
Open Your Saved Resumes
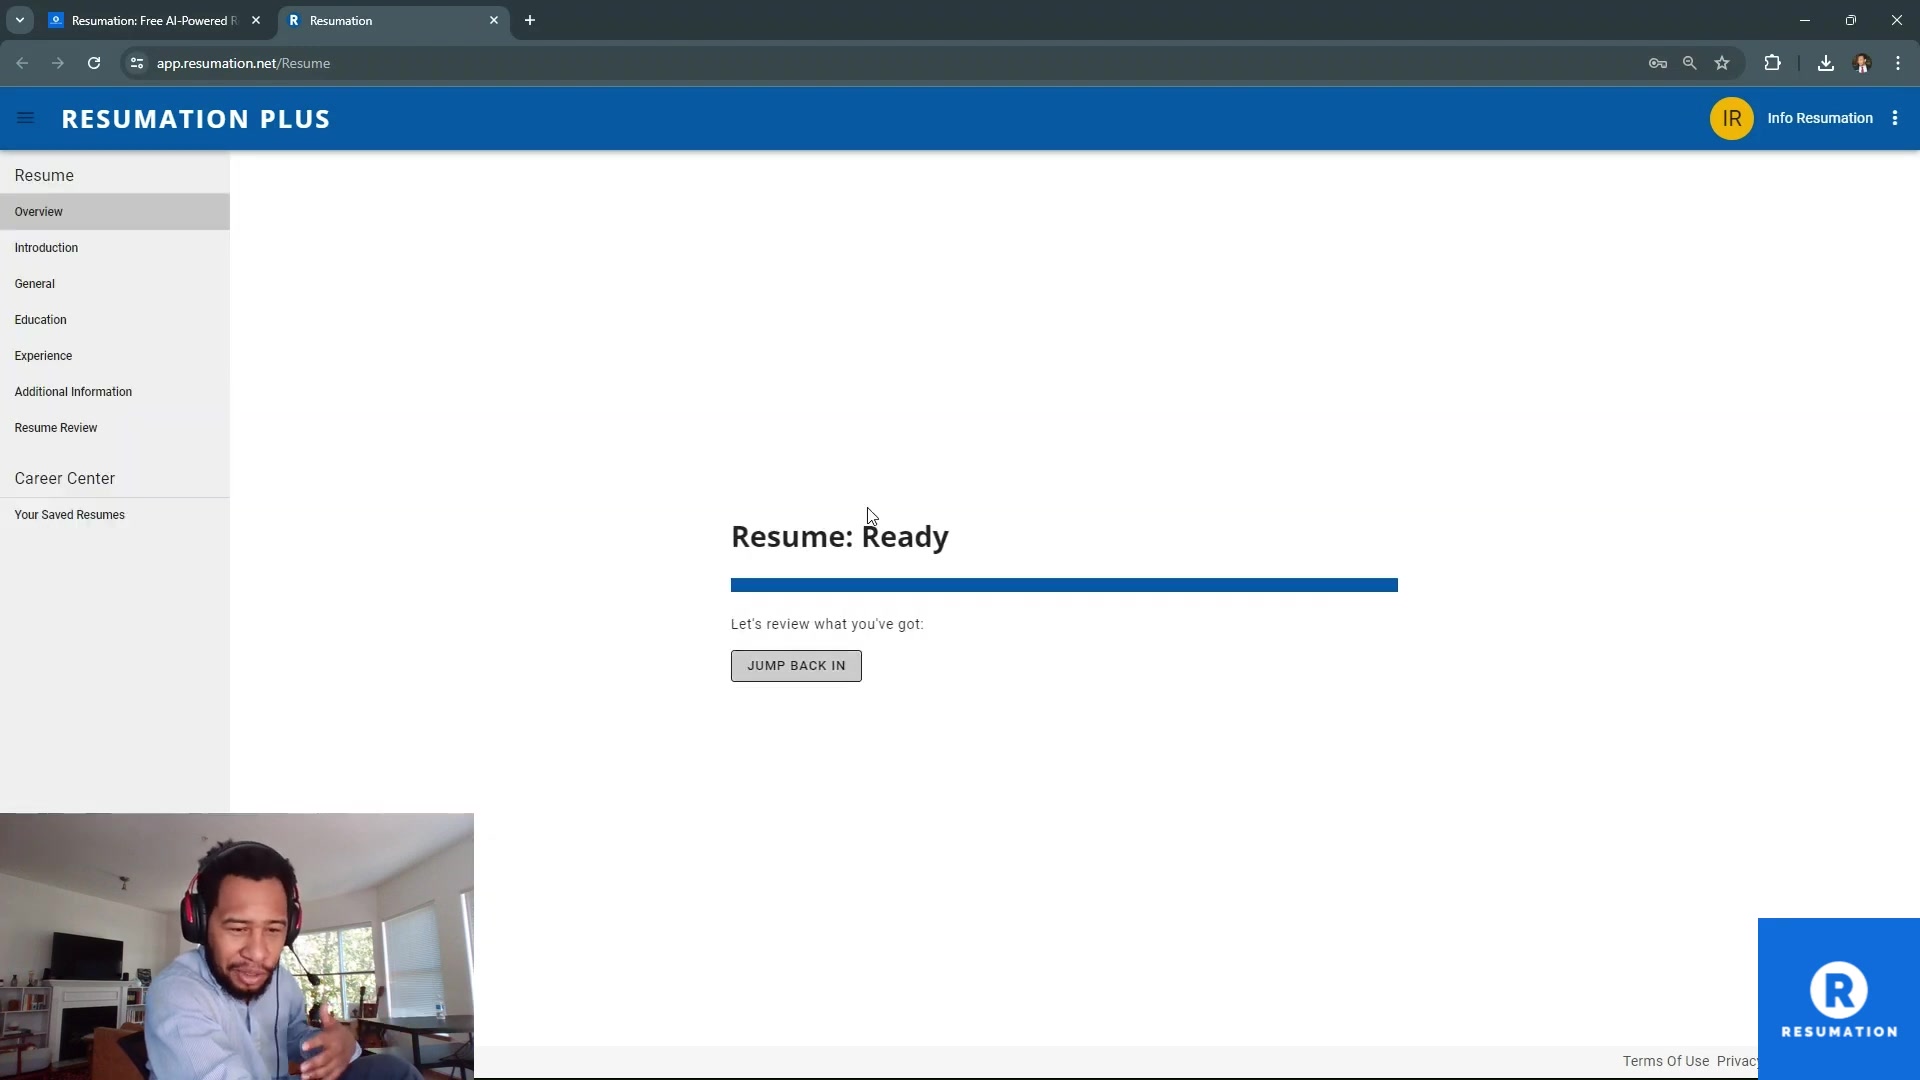115,515
